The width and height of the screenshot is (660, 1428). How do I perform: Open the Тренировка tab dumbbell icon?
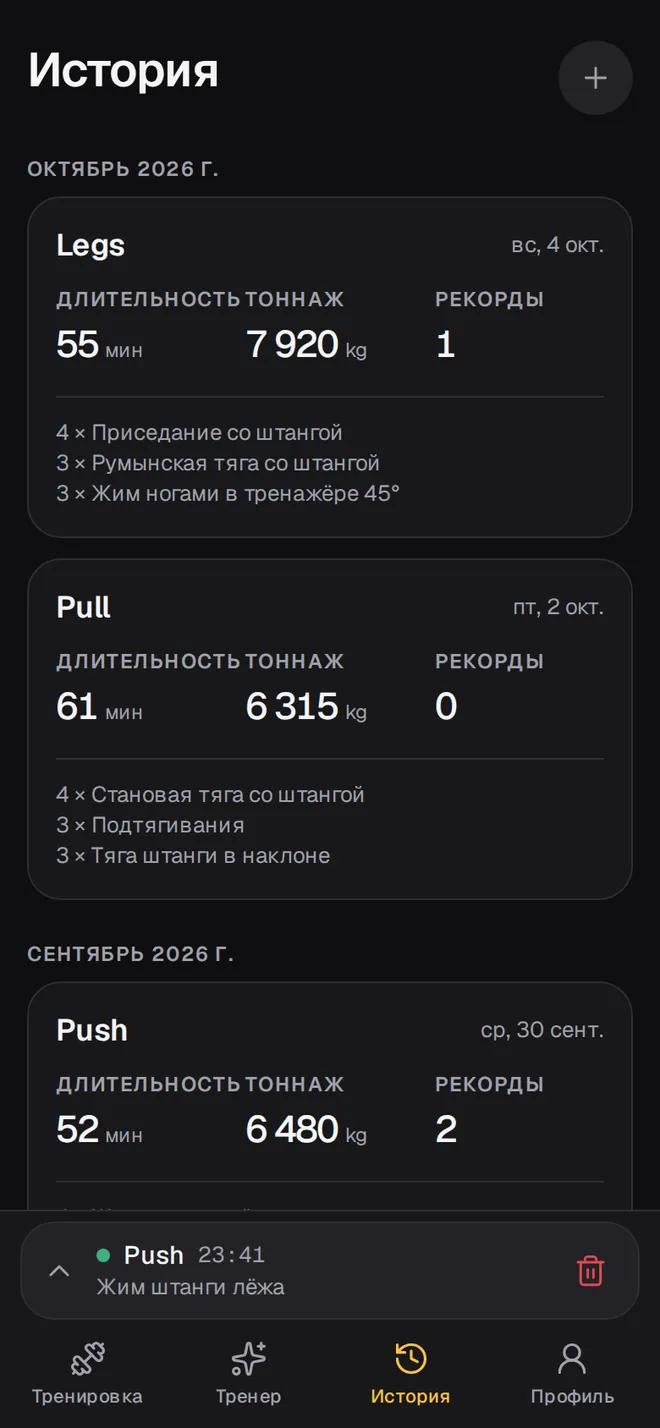click(x=87, y=1359)
